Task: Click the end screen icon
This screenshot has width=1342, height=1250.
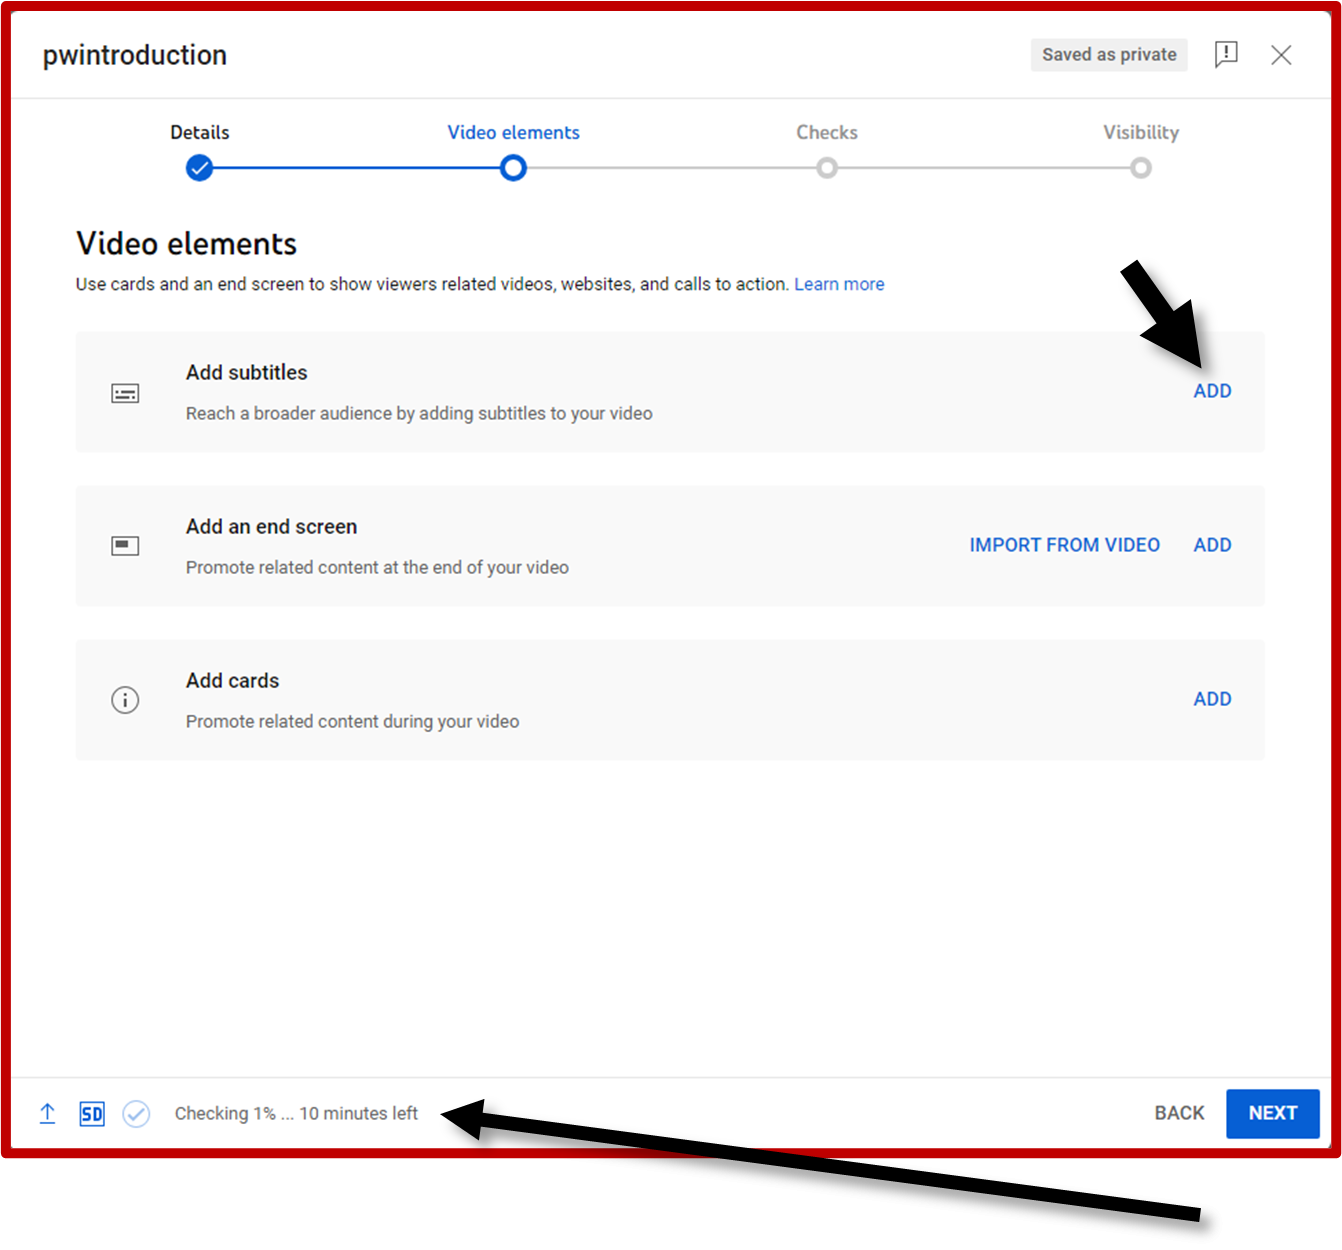Action: tap(125, 546)
